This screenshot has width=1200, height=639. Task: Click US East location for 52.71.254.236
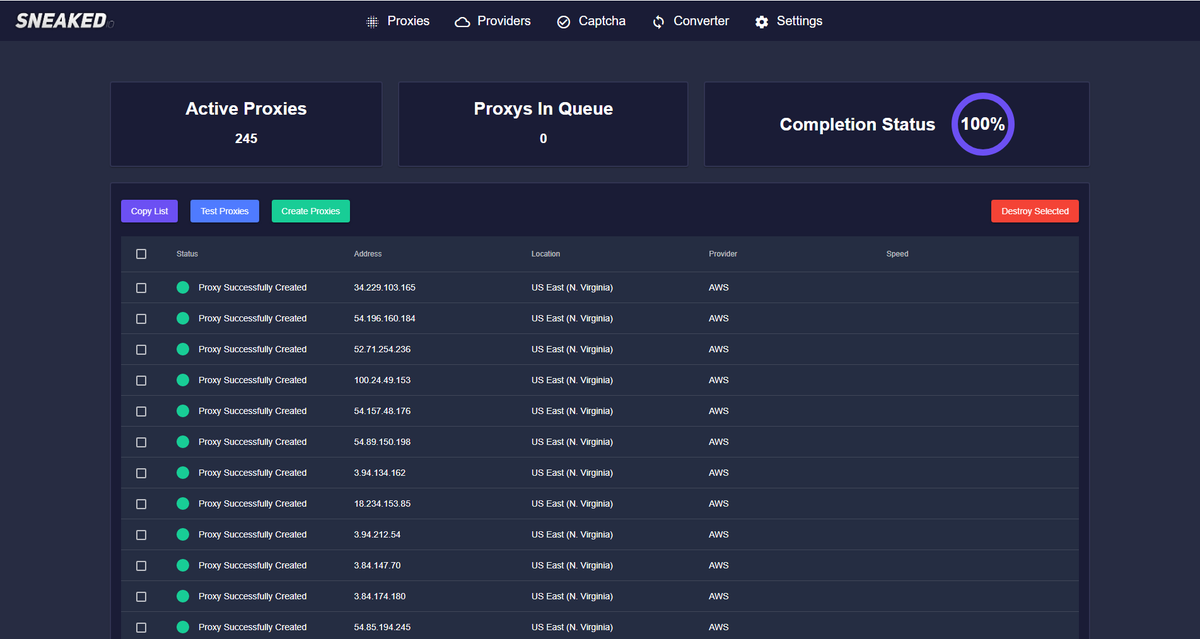(x=572, y=350)
